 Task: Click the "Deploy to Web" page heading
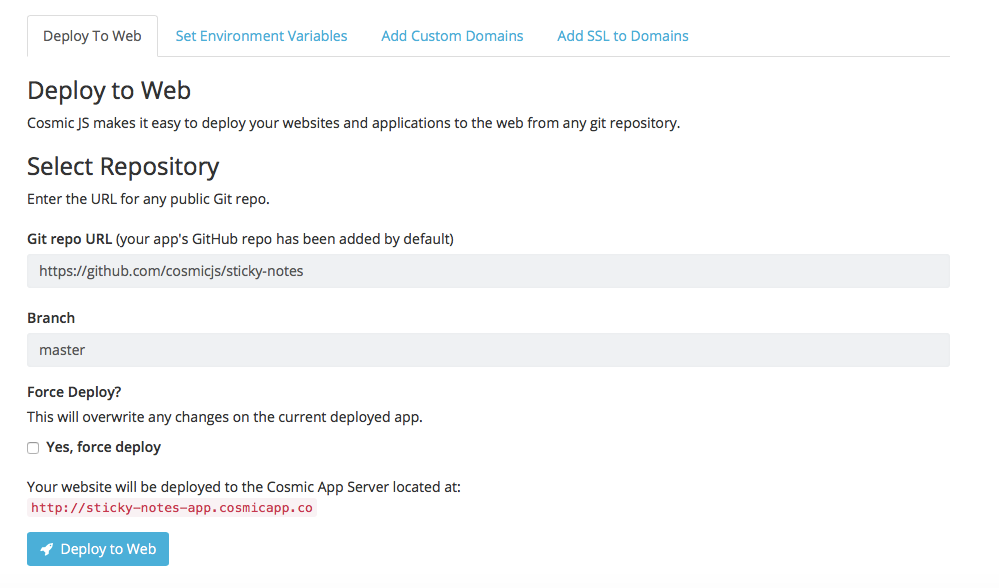(x=109, y=90)
